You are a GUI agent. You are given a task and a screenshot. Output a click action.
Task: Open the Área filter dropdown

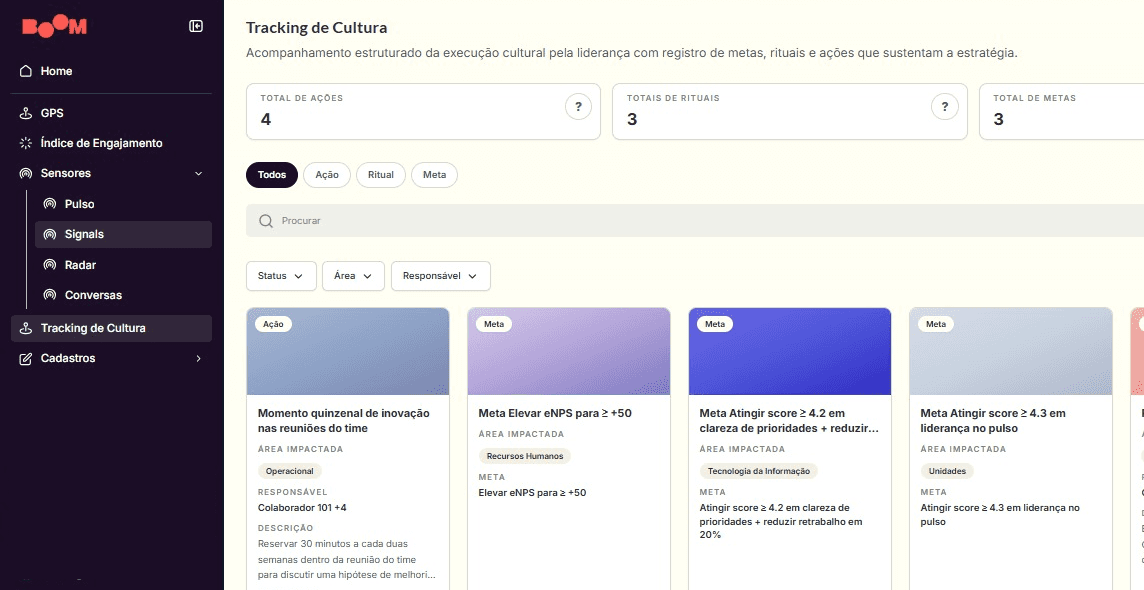click(x=353, y=276)
